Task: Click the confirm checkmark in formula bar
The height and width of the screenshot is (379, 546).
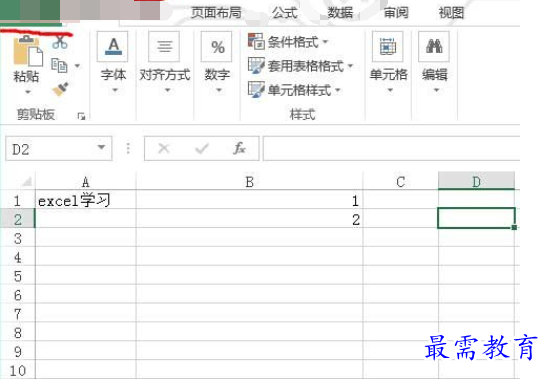Action: [x=202, y=149]
